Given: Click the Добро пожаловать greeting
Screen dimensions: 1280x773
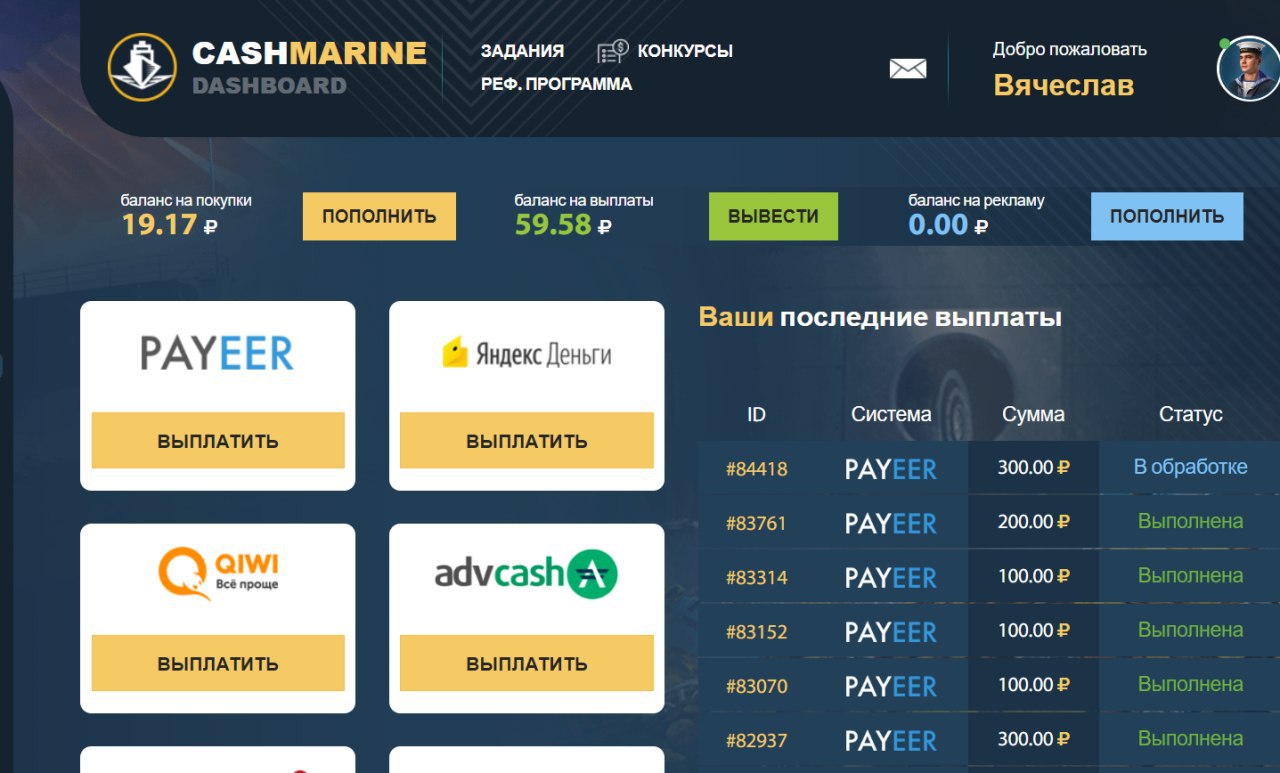Looking at the screenshot, I should point(1070,49).
